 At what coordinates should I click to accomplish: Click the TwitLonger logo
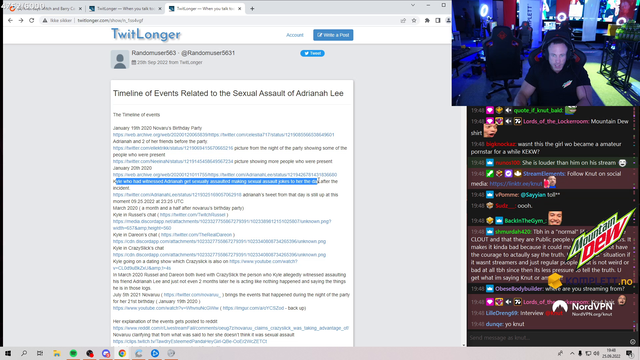146,35
